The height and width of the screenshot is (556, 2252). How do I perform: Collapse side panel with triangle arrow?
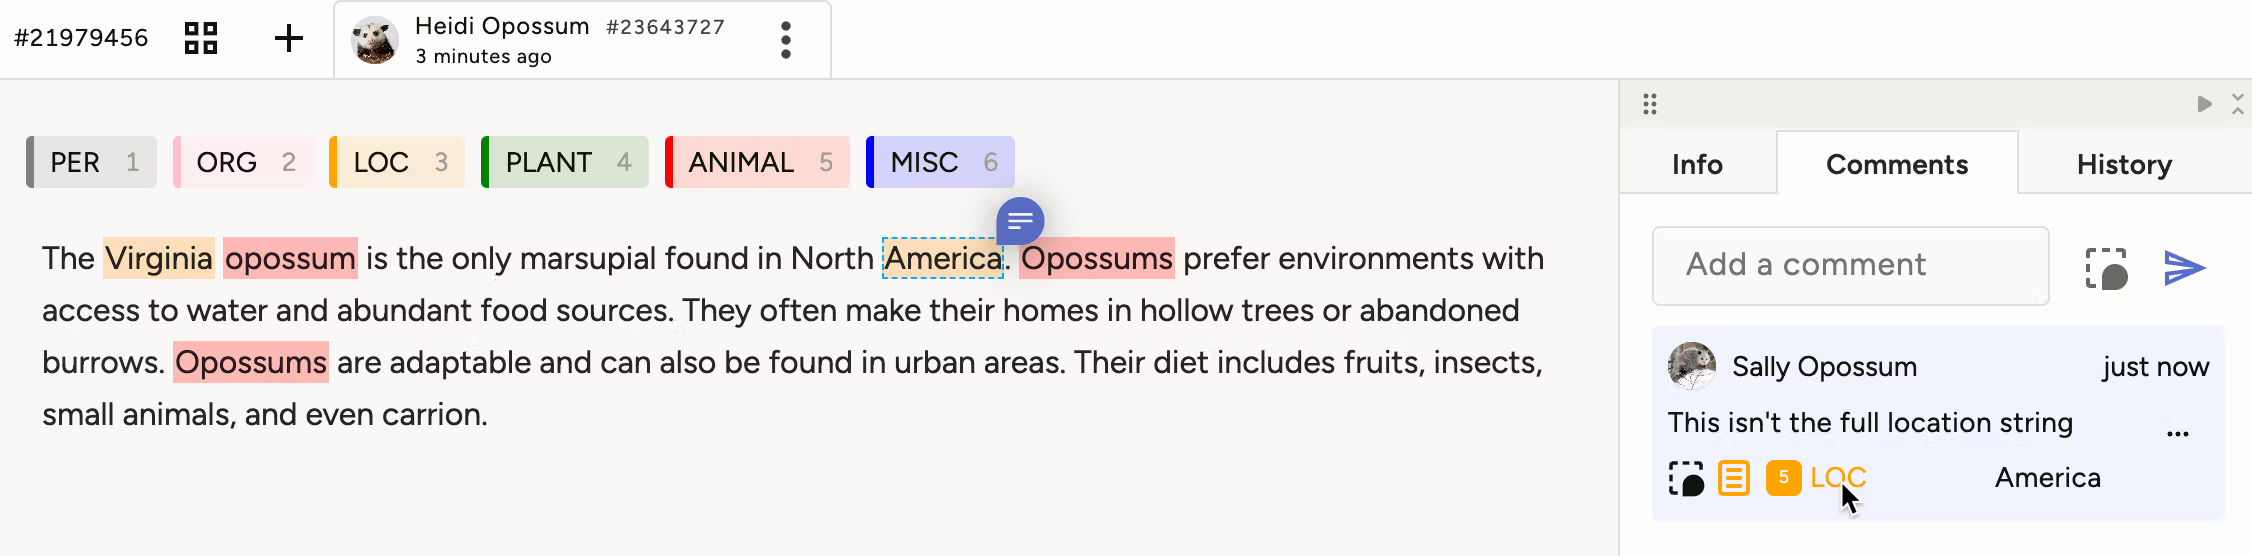click(2204, 104)
